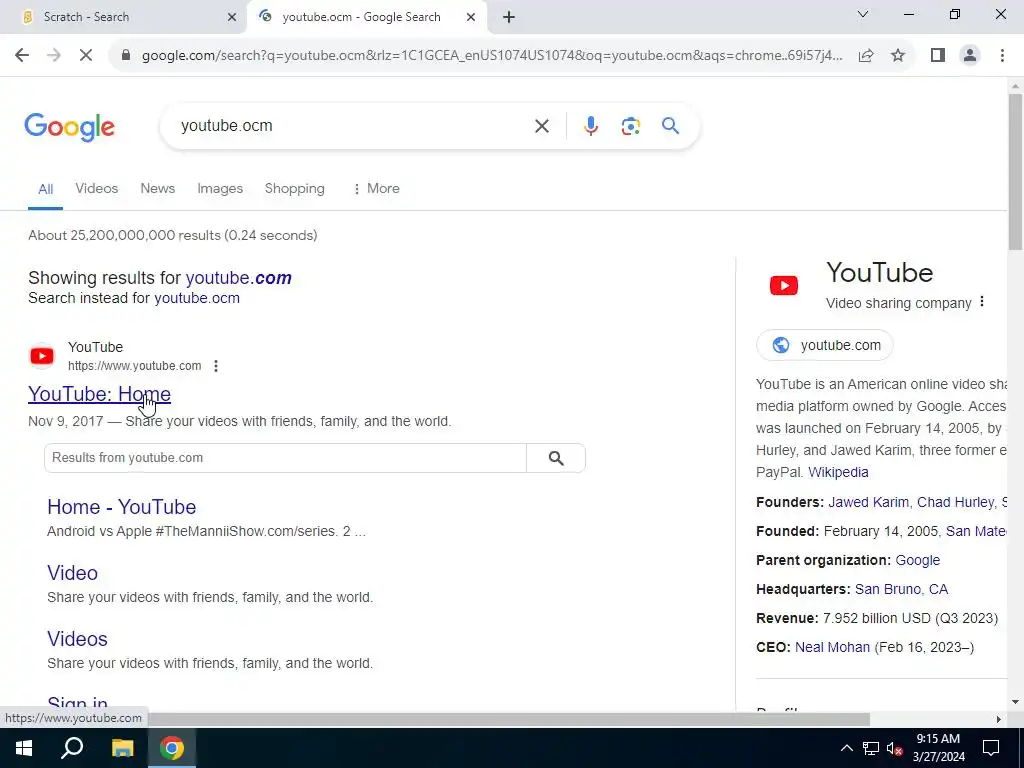Open File Explorer from taskbar
This screenshot has height=768, width=1024.
point(122,748)
